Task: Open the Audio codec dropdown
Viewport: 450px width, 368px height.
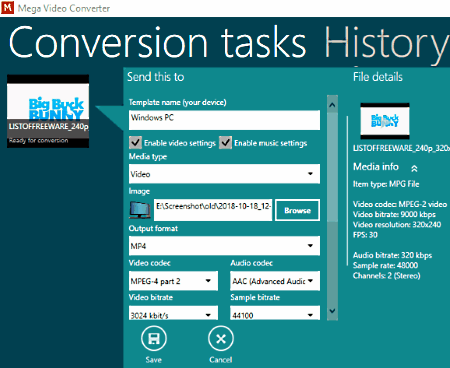Action: coord(275,281)
